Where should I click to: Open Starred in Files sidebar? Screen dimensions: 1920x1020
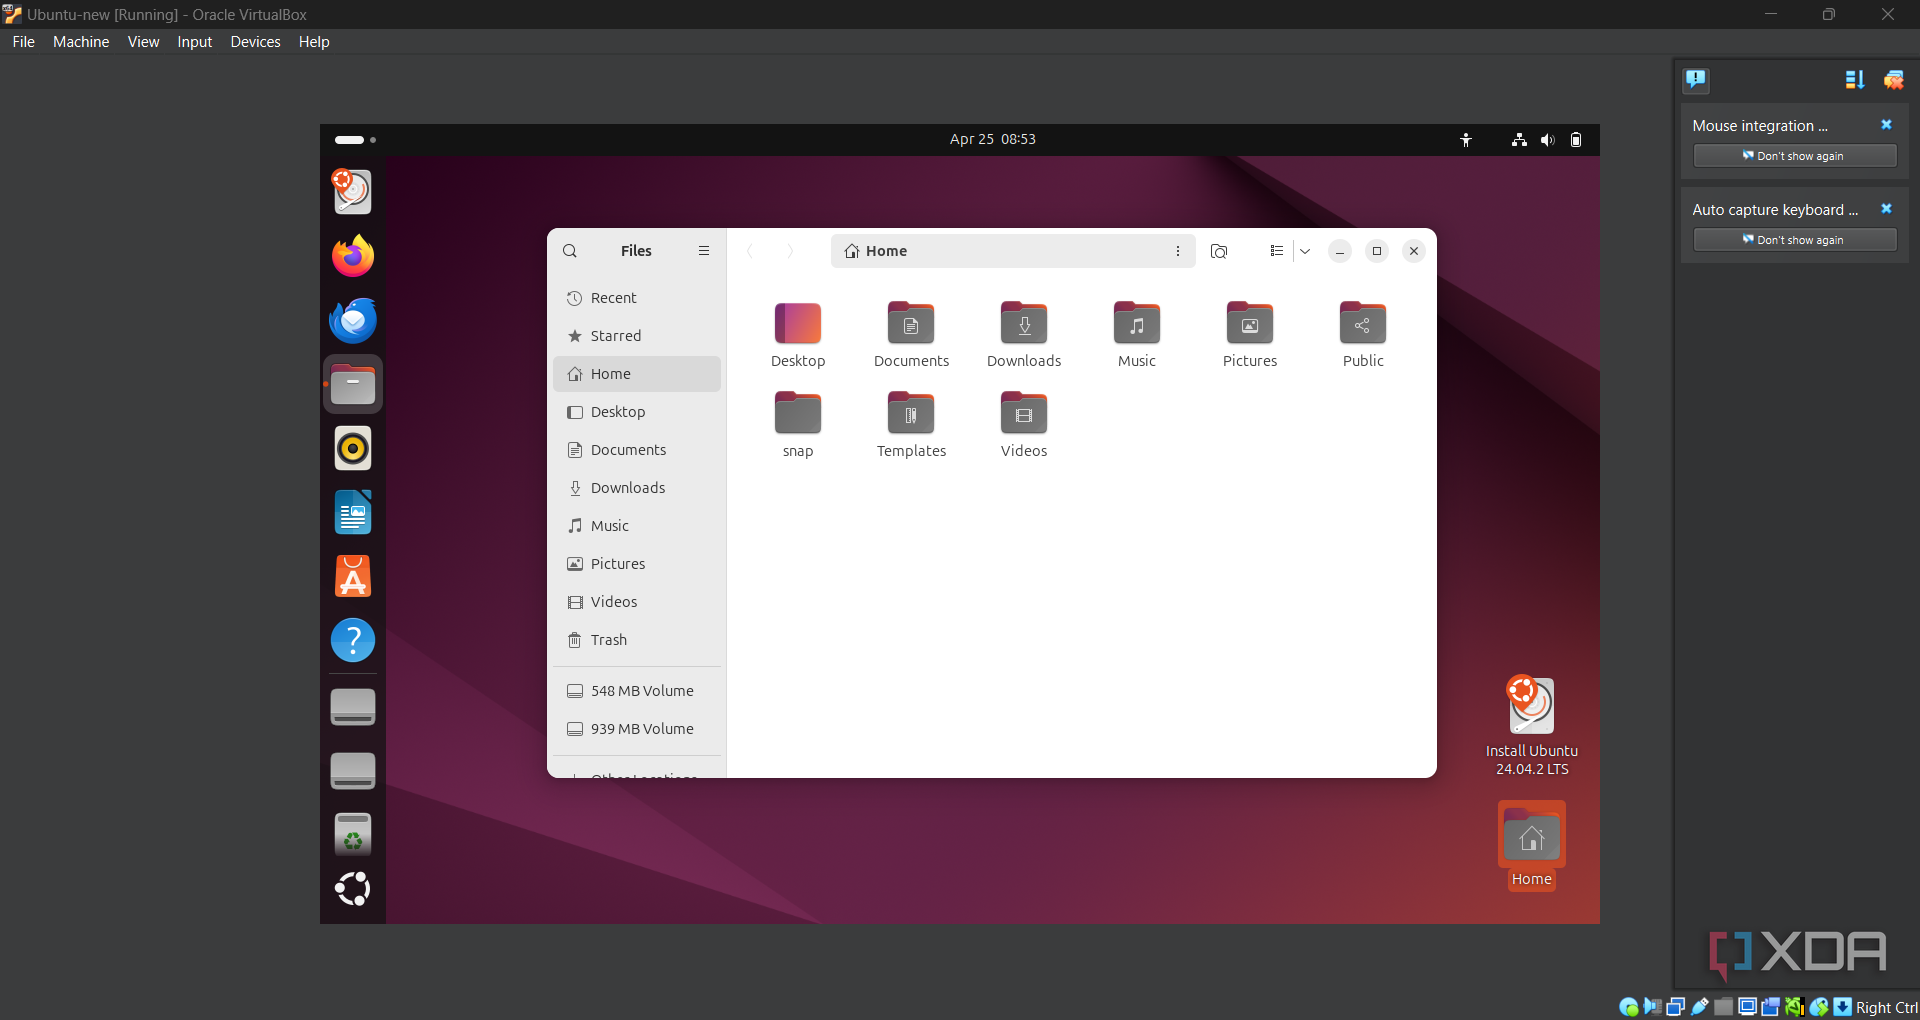click(x=637, y=336)
